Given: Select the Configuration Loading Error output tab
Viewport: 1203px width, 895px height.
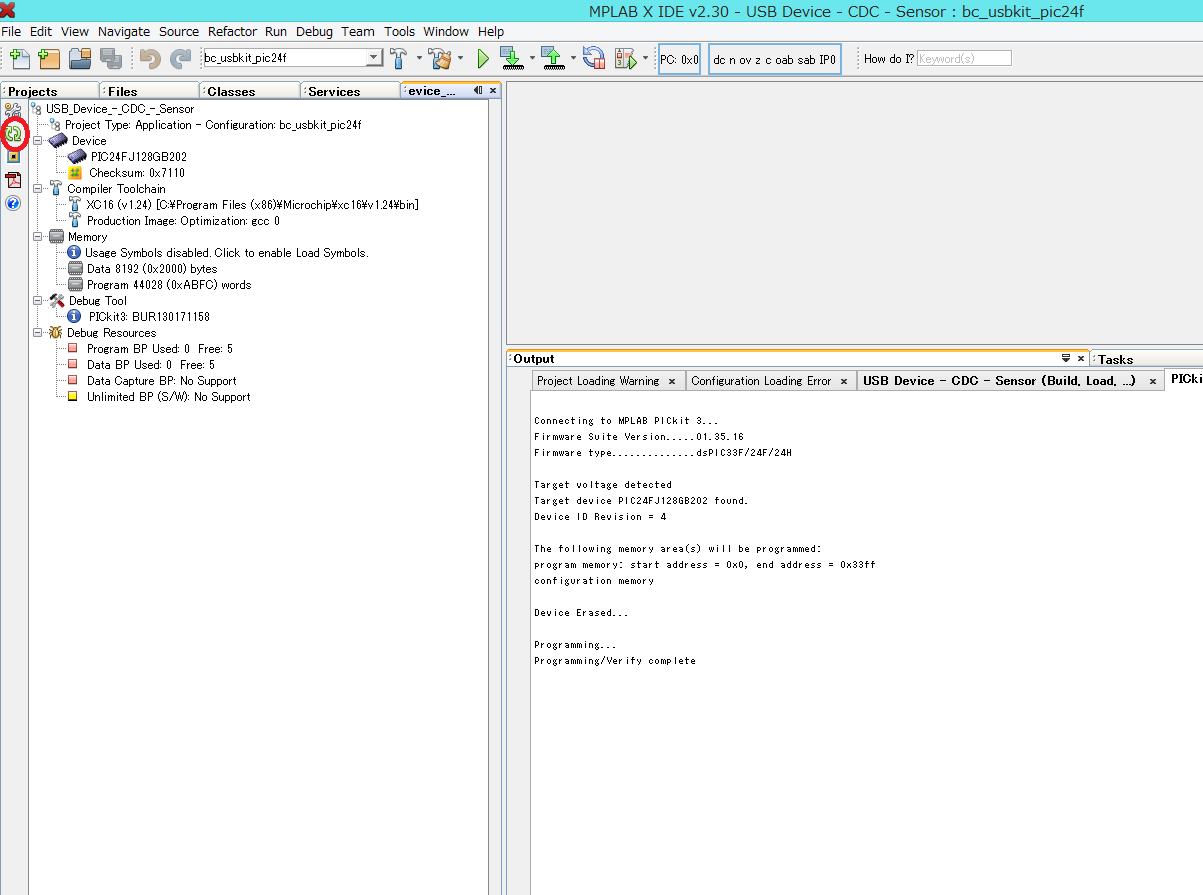Looking at the screenshot, I should coord(761,381).
